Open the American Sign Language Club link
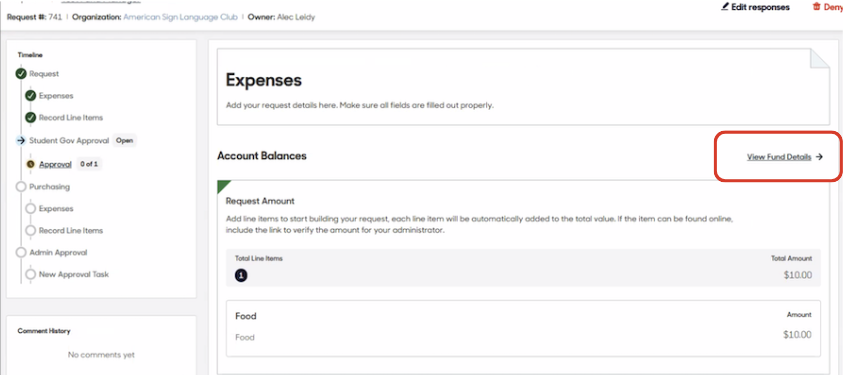852x375 pixels. point(180,17)
